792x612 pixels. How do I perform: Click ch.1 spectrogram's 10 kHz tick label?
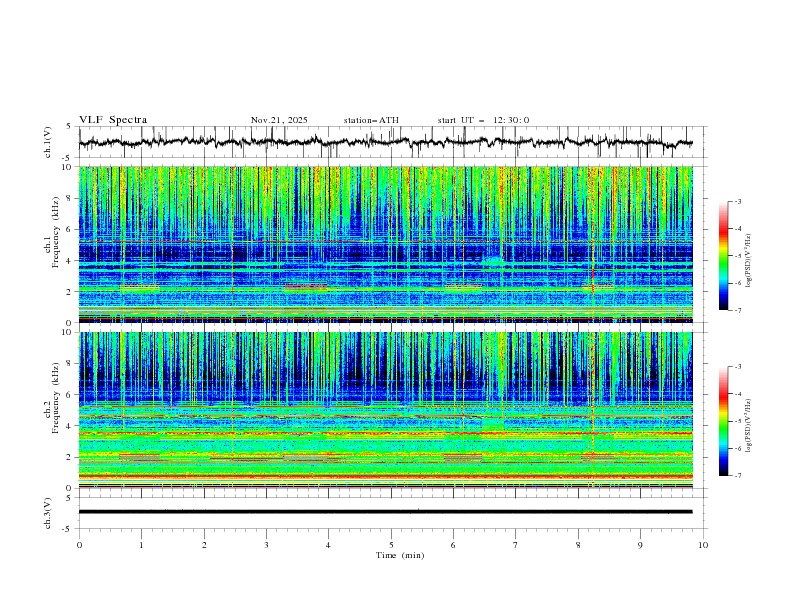click(67, 167)
